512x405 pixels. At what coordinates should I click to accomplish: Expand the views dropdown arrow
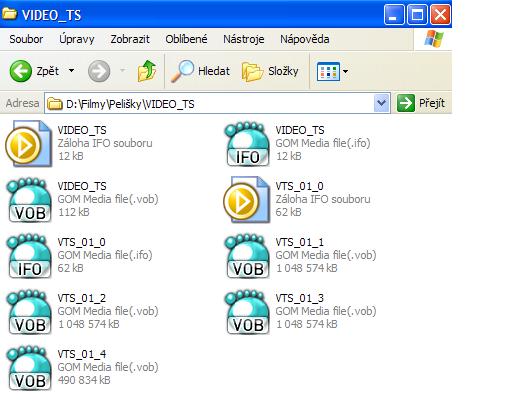(x=345, y=71)
